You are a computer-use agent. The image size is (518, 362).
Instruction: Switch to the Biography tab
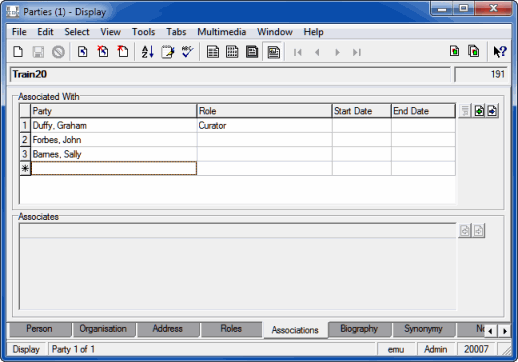click(359, 329)
